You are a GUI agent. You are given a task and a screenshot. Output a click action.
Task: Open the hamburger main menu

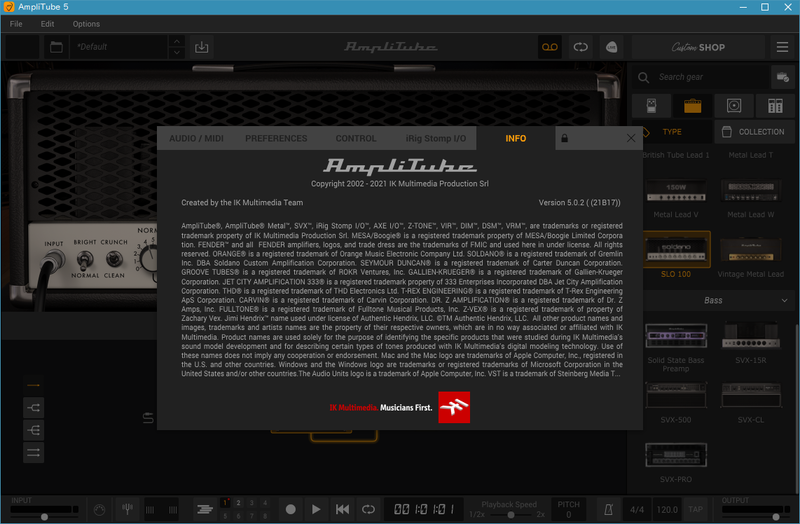[x=782, y=47]
